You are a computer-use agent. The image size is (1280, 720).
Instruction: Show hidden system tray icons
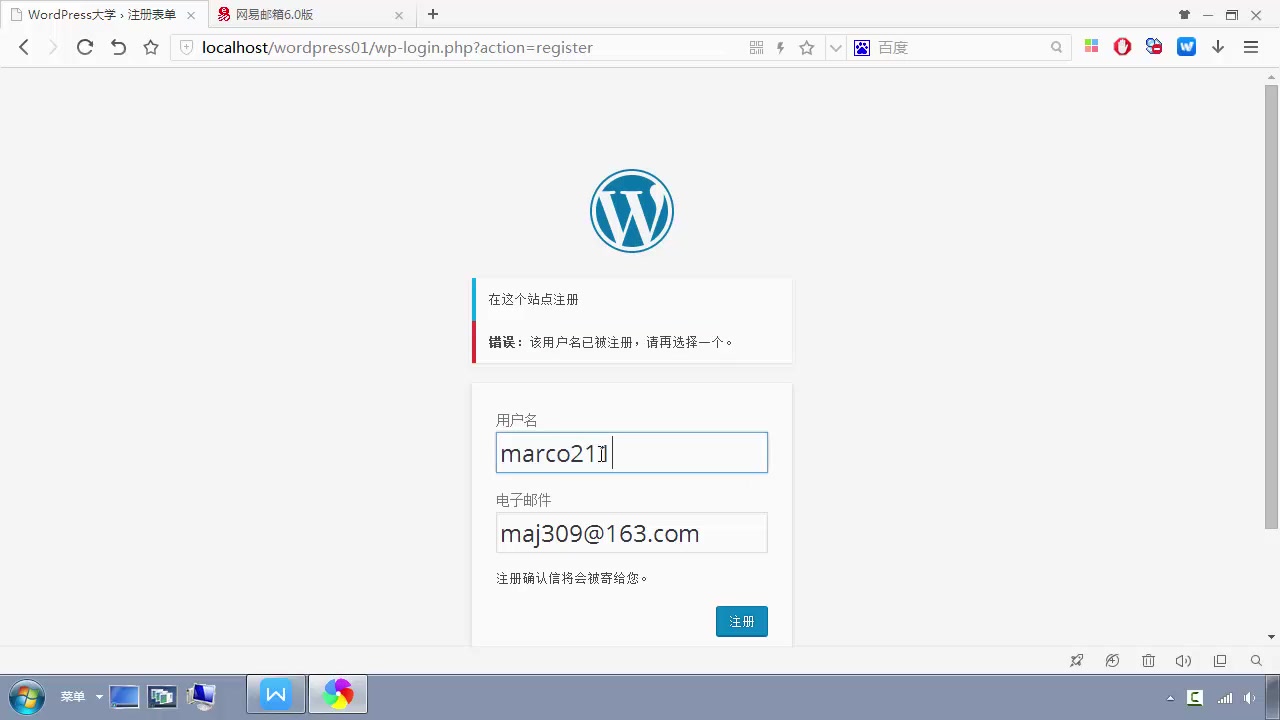pyautogui.click(x=1170, y=698)
